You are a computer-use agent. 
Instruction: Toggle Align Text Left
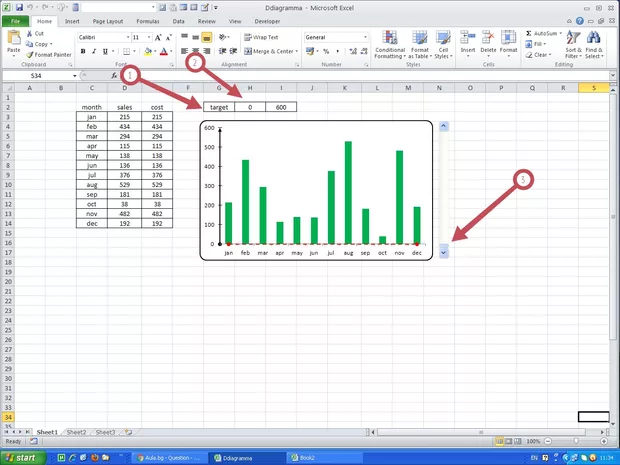(185, 51)
